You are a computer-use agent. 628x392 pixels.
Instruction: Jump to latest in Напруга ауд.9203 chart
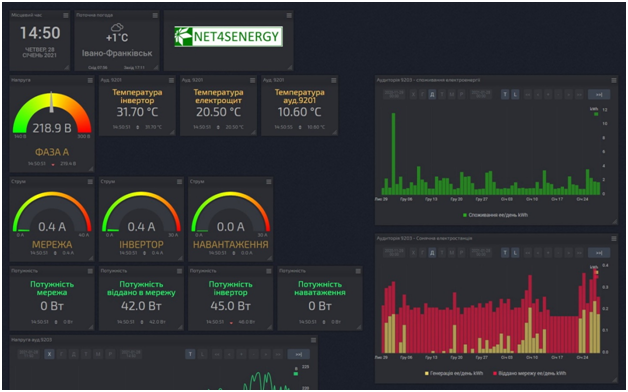[298, 354]
